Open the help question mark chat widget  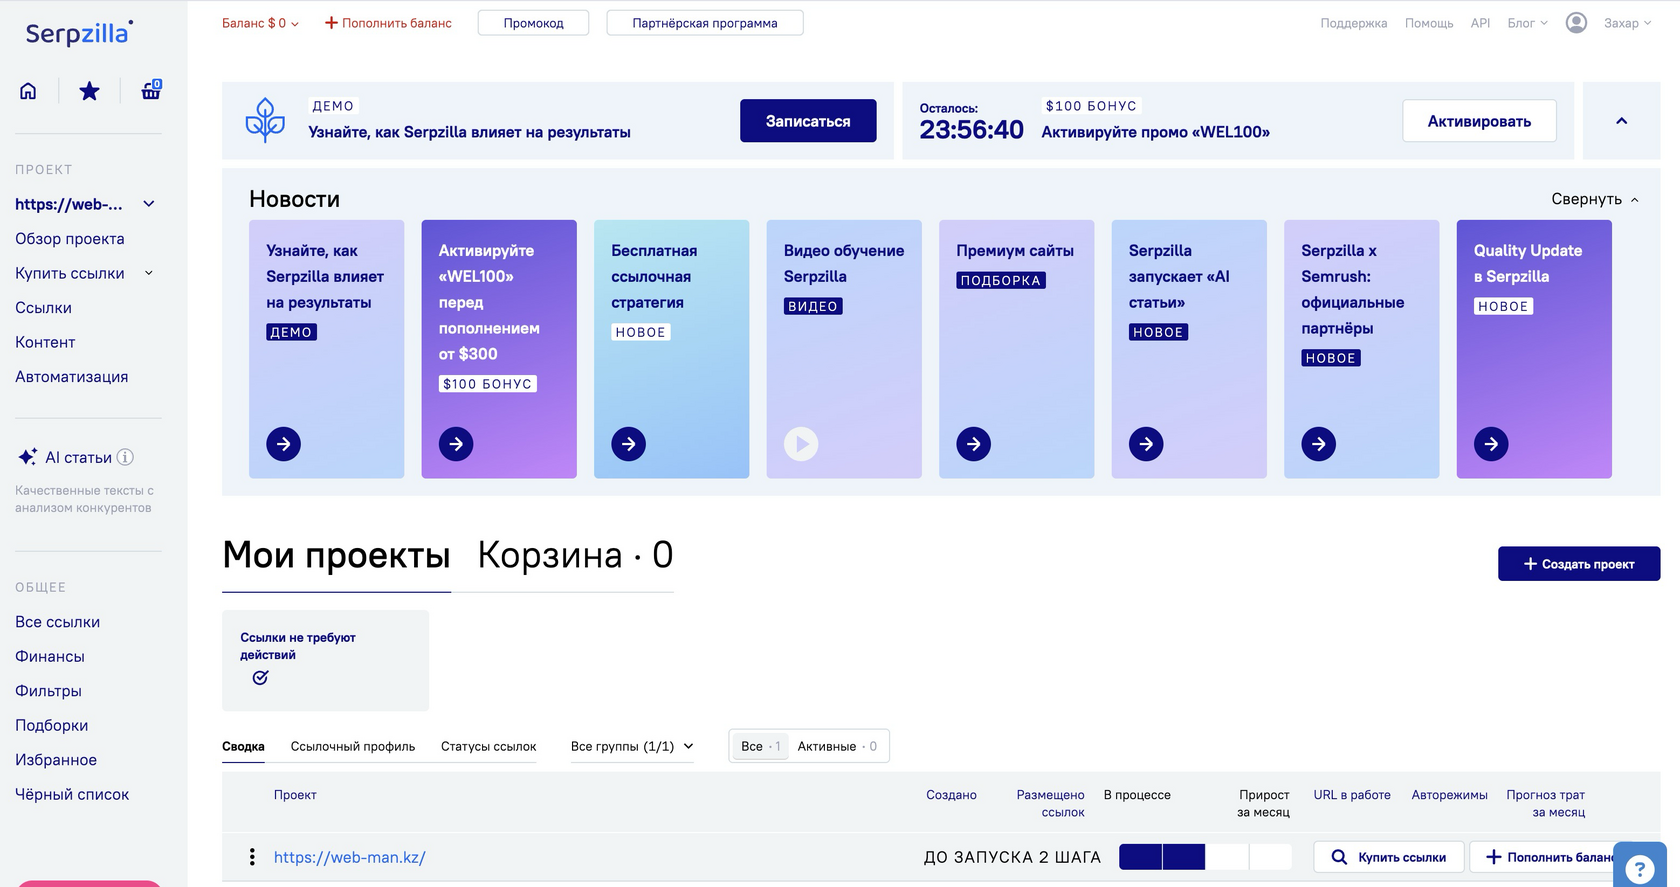click(1640, 869)
